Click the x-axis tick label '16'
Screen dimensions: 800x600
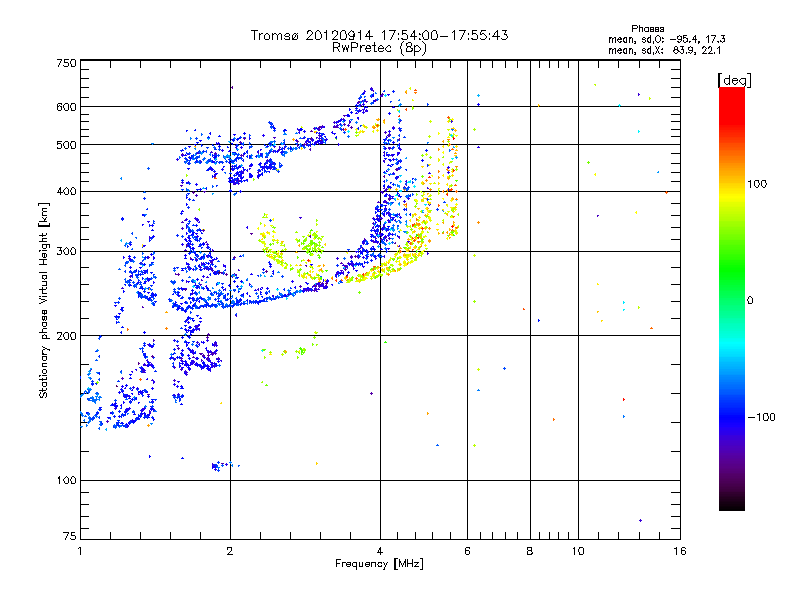click(680, 551)
